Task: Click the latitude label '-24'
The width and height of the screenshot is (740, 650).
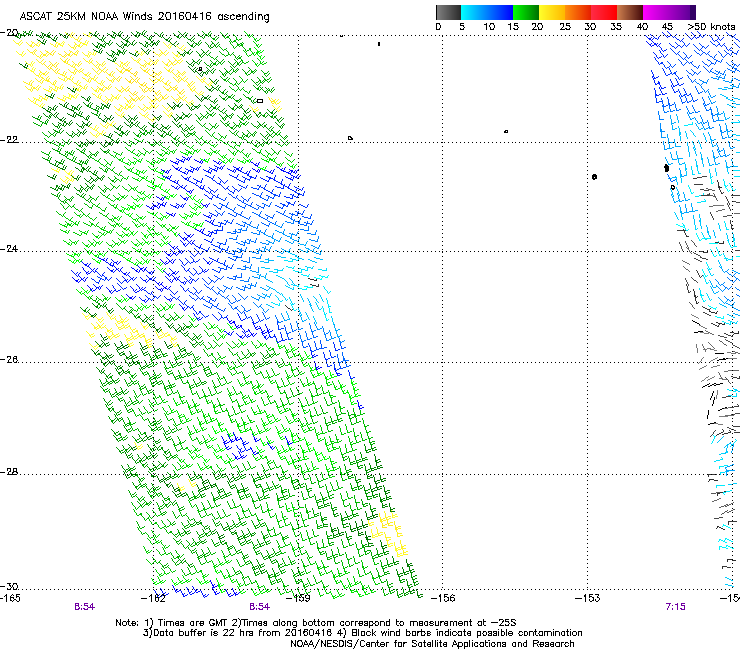Action: click(9, 249)
